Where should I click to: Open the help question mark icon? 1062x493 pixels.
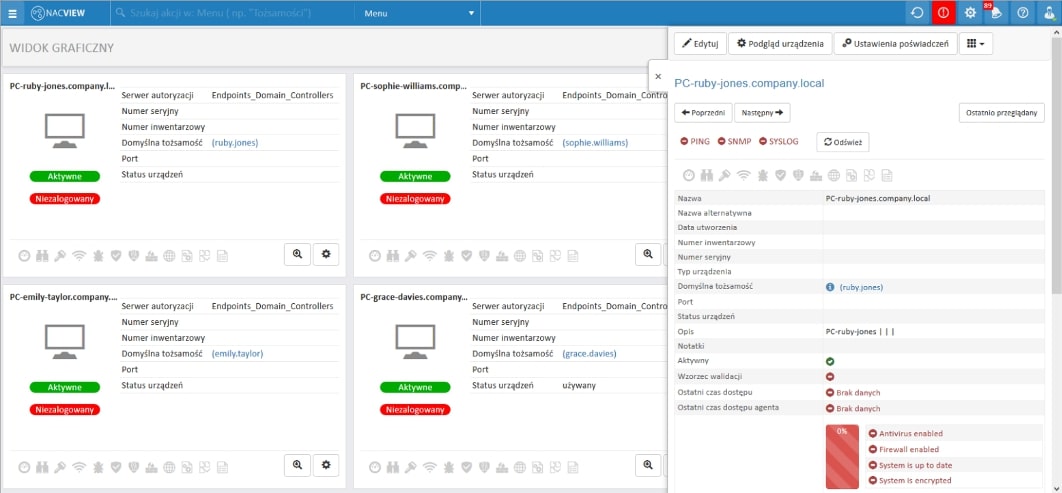pyautogui.click(x=1022, y=13)
